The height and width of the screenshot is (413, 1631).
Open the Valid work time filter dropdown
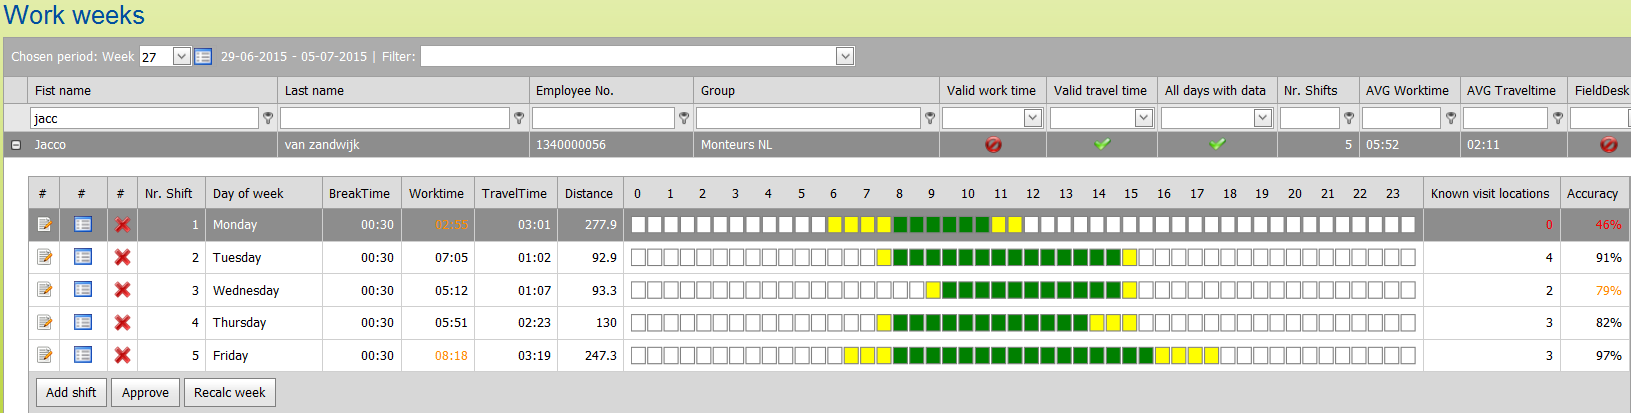click(x=1033, y=118)
